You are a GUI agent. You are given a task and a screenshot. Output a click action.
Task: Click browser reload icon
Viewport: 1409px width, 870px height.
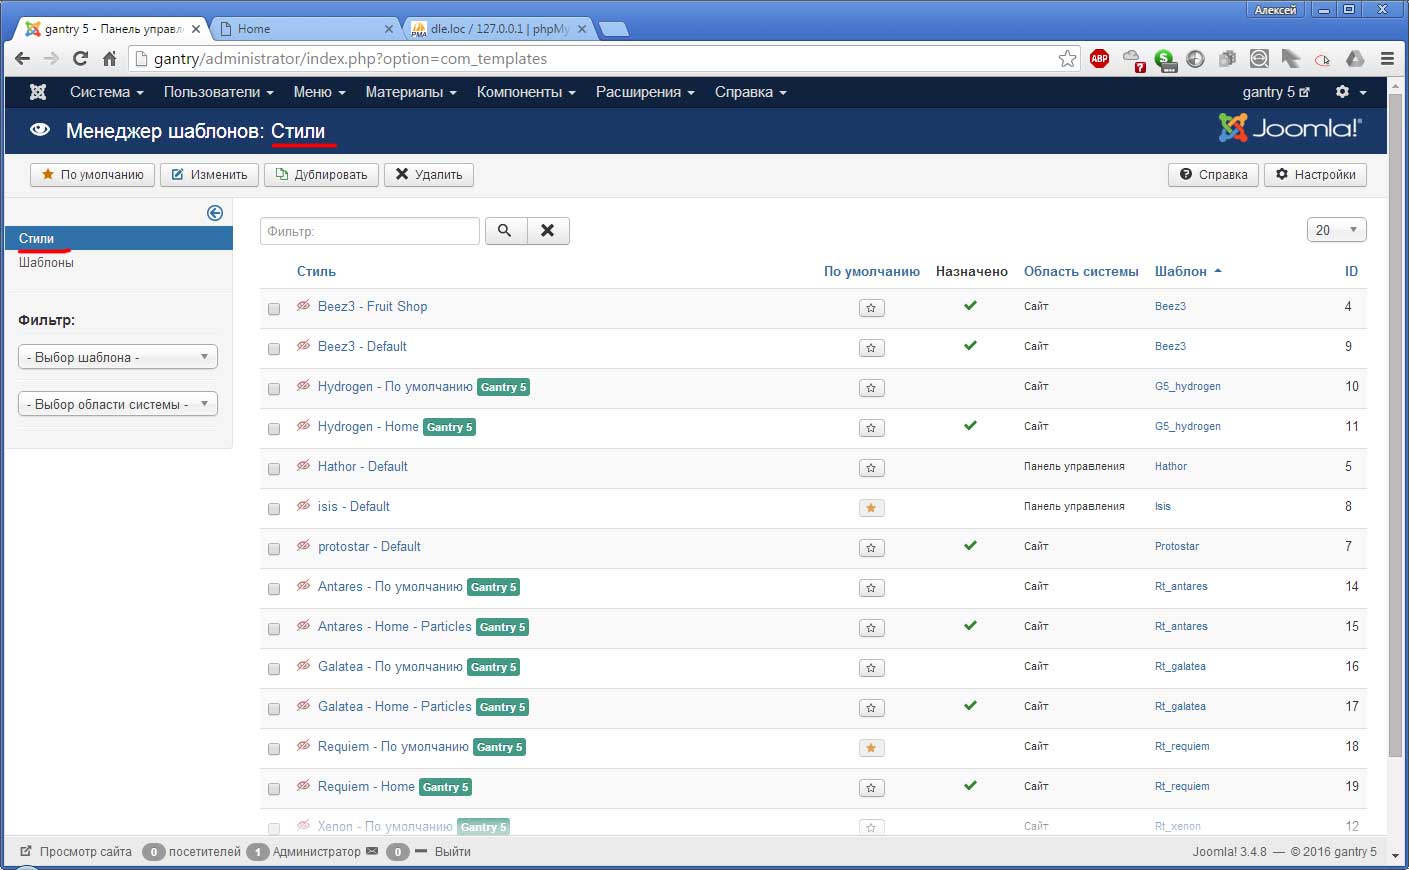click(80, 59)
